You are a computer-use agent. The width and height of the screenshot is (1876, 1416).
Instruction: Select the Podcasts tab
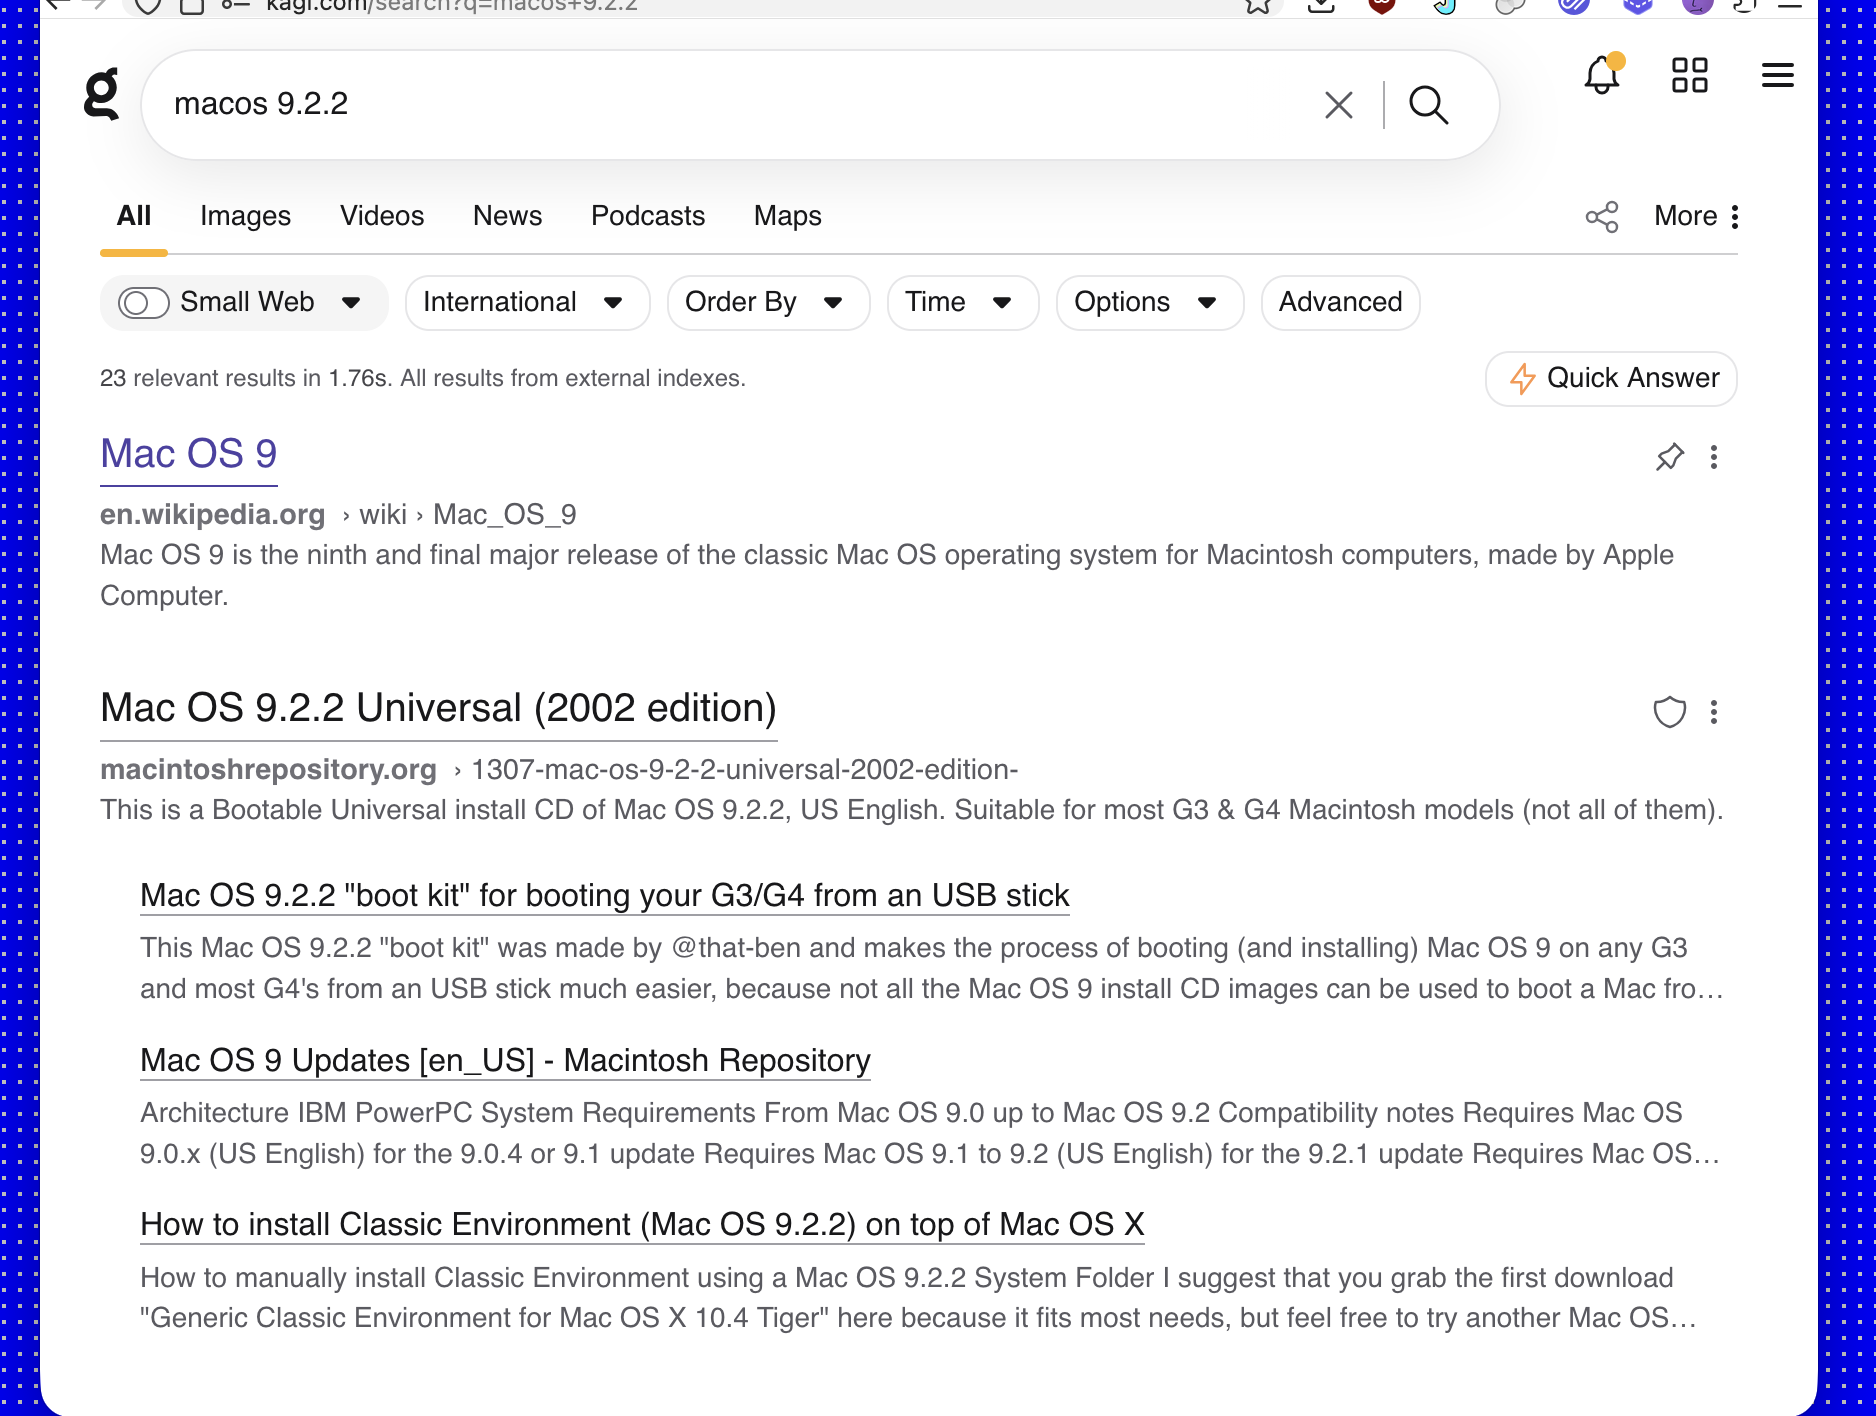(648, 216)
